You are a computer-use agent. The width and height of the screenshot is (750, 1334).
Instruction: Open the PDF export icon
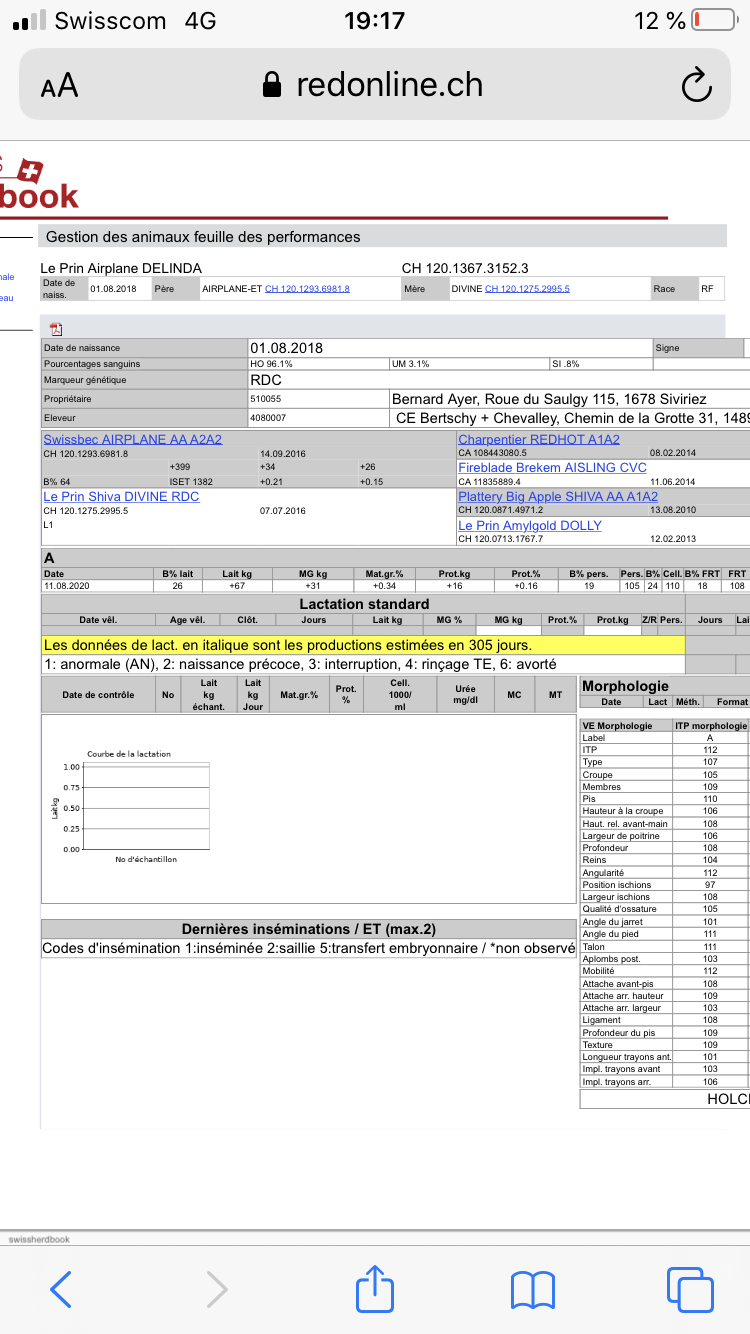(56, 329)
